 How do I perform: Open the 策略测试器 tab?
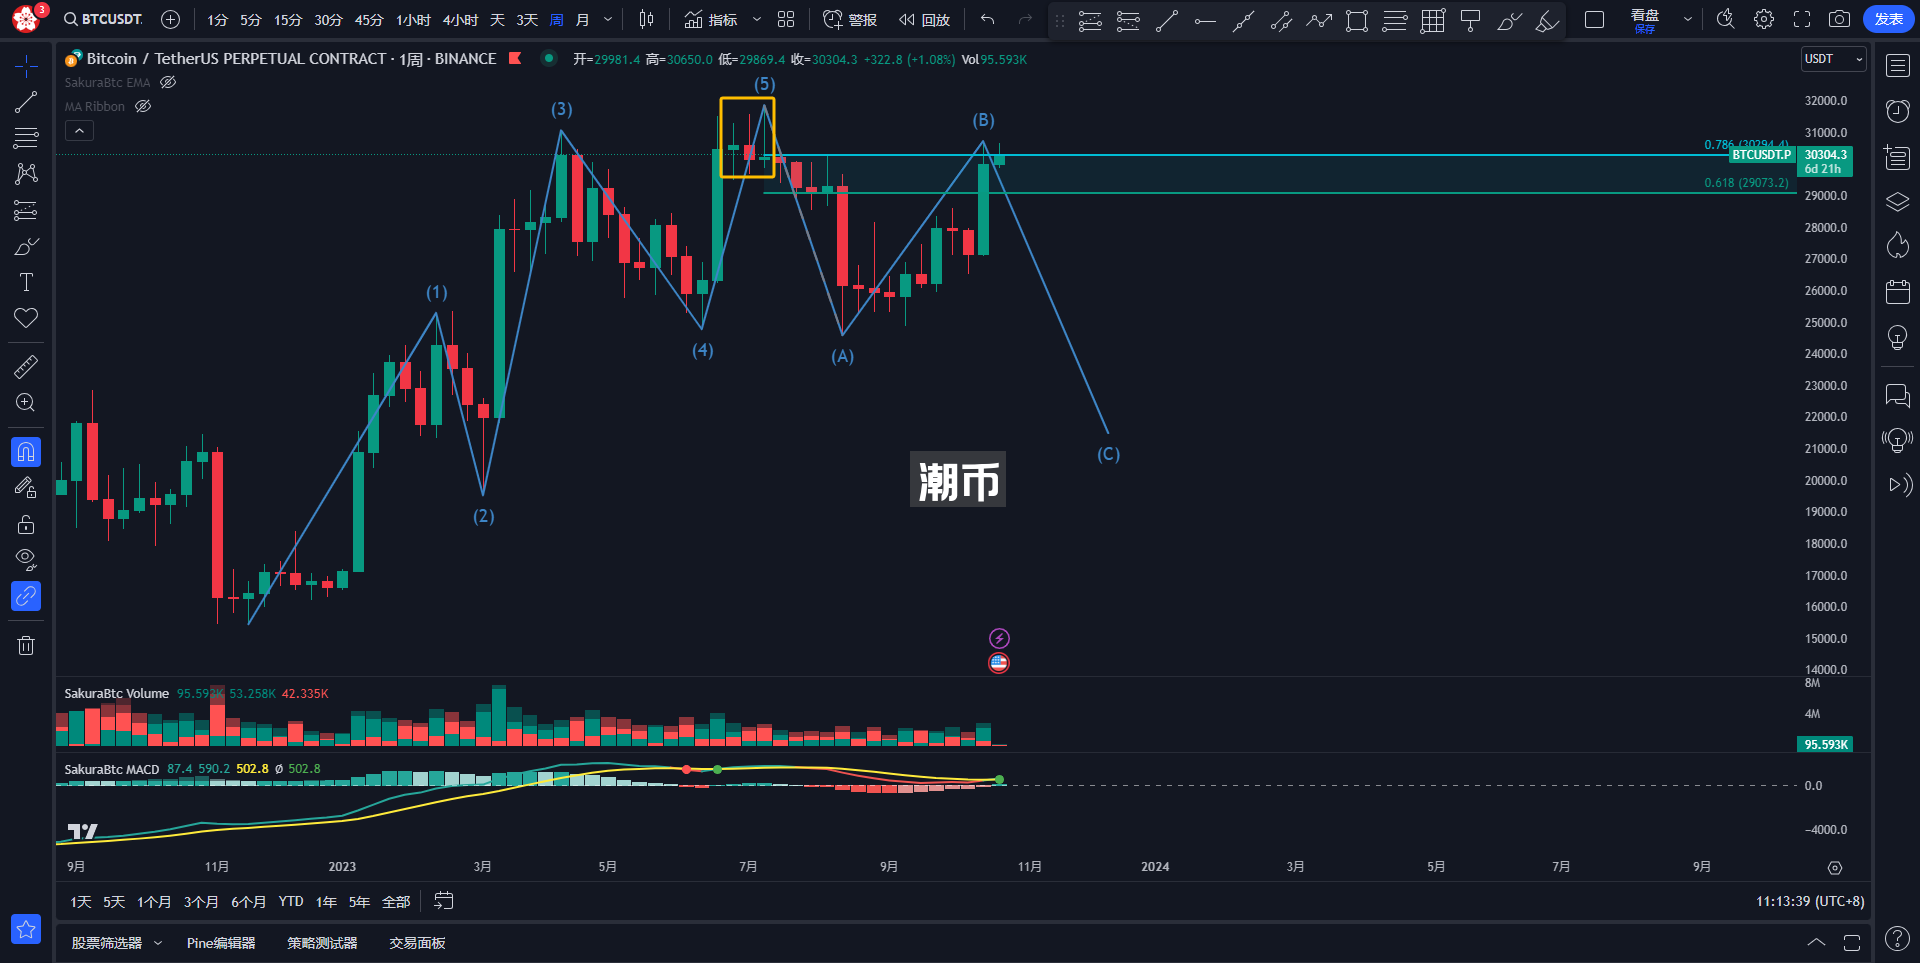(322, 943)
